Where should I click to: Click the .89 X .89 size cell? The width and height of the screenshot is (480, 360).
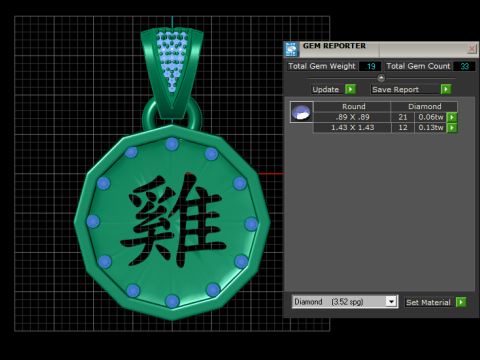point(352,117)
